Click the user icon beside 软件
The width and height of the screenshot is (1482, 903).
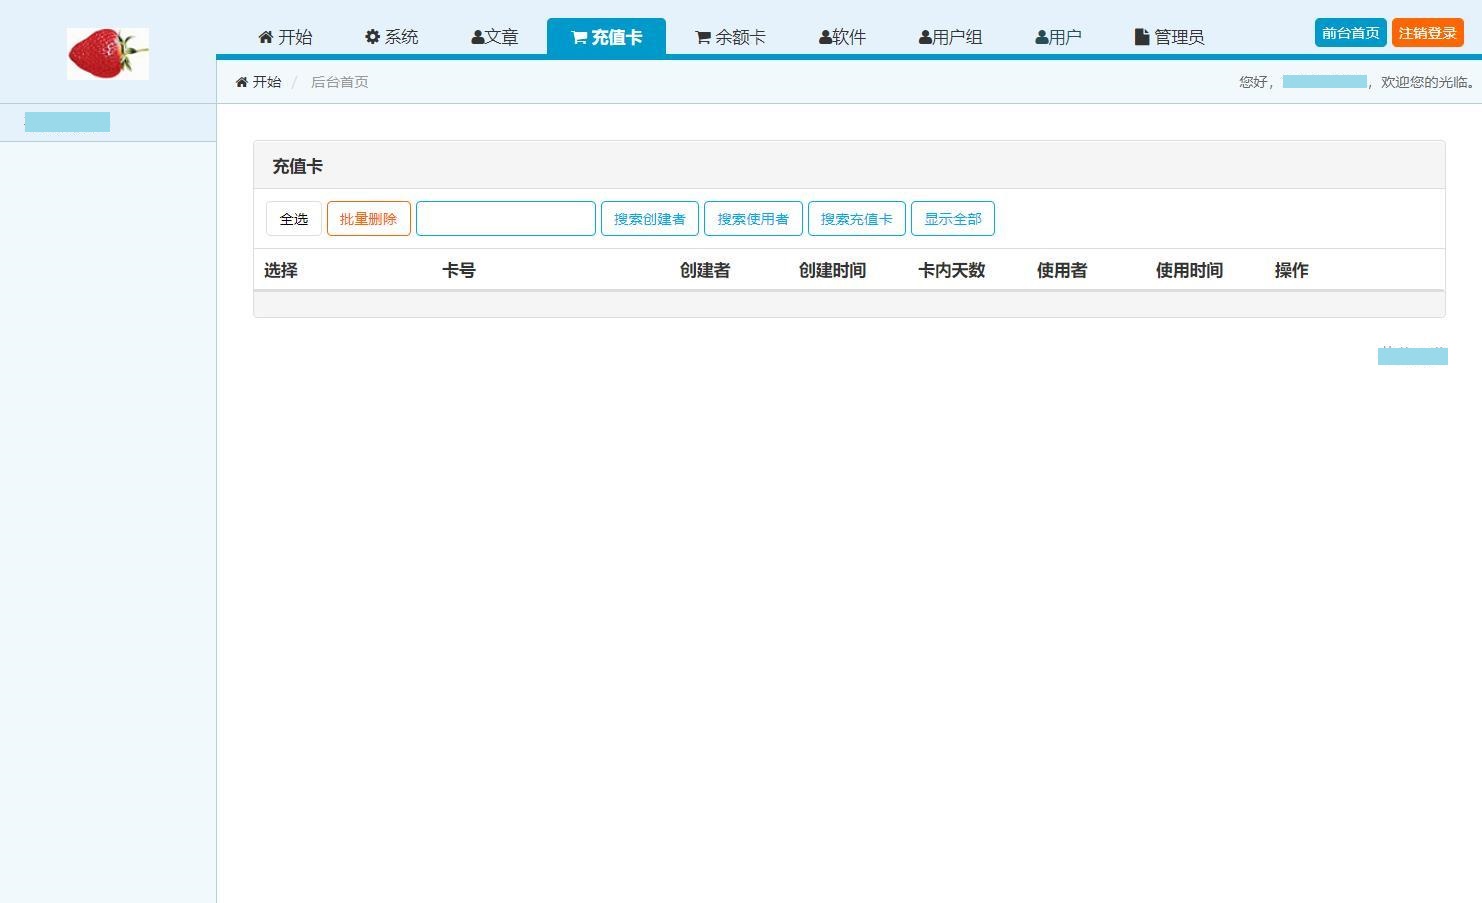pos(825,37)
